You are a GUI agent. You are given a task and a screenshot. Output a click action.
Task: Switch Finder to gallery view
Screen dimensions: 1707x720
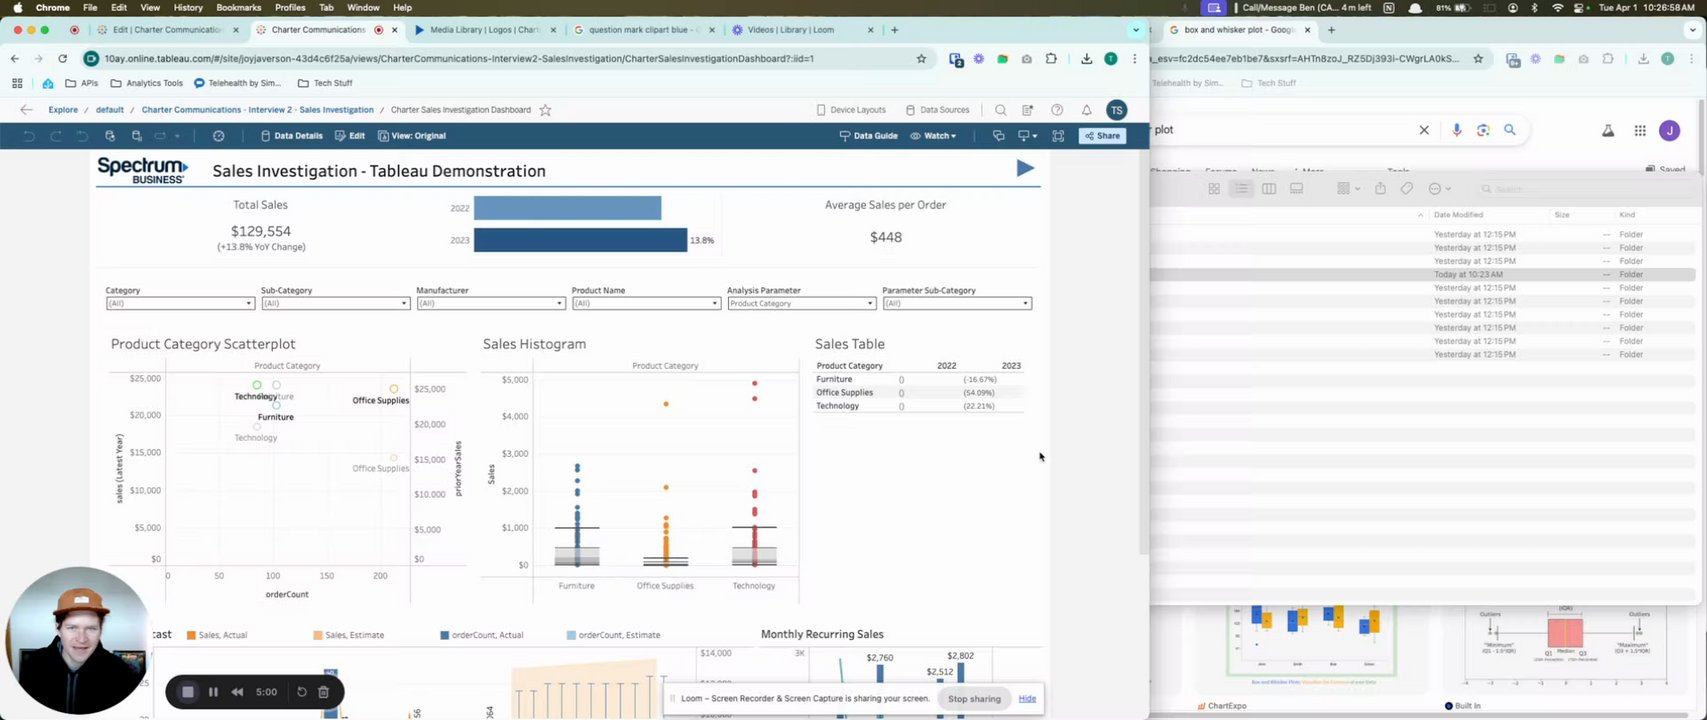1297,189
